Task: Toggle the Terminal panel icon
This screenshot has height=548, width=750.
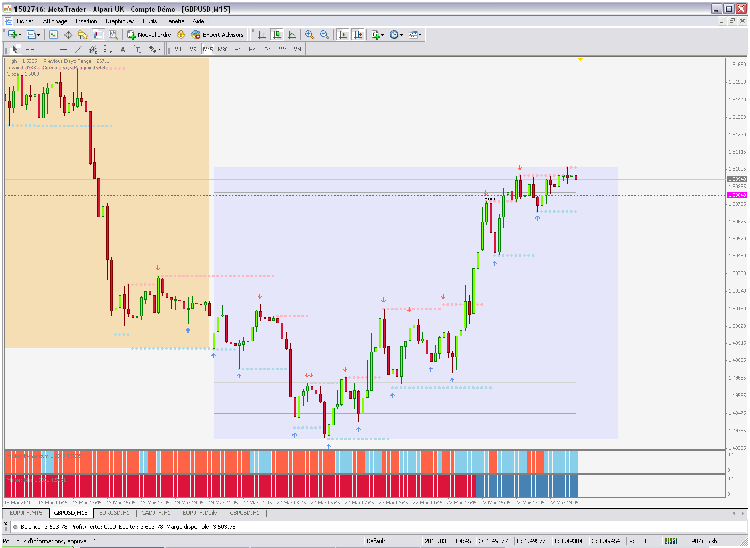Action: 98,34
